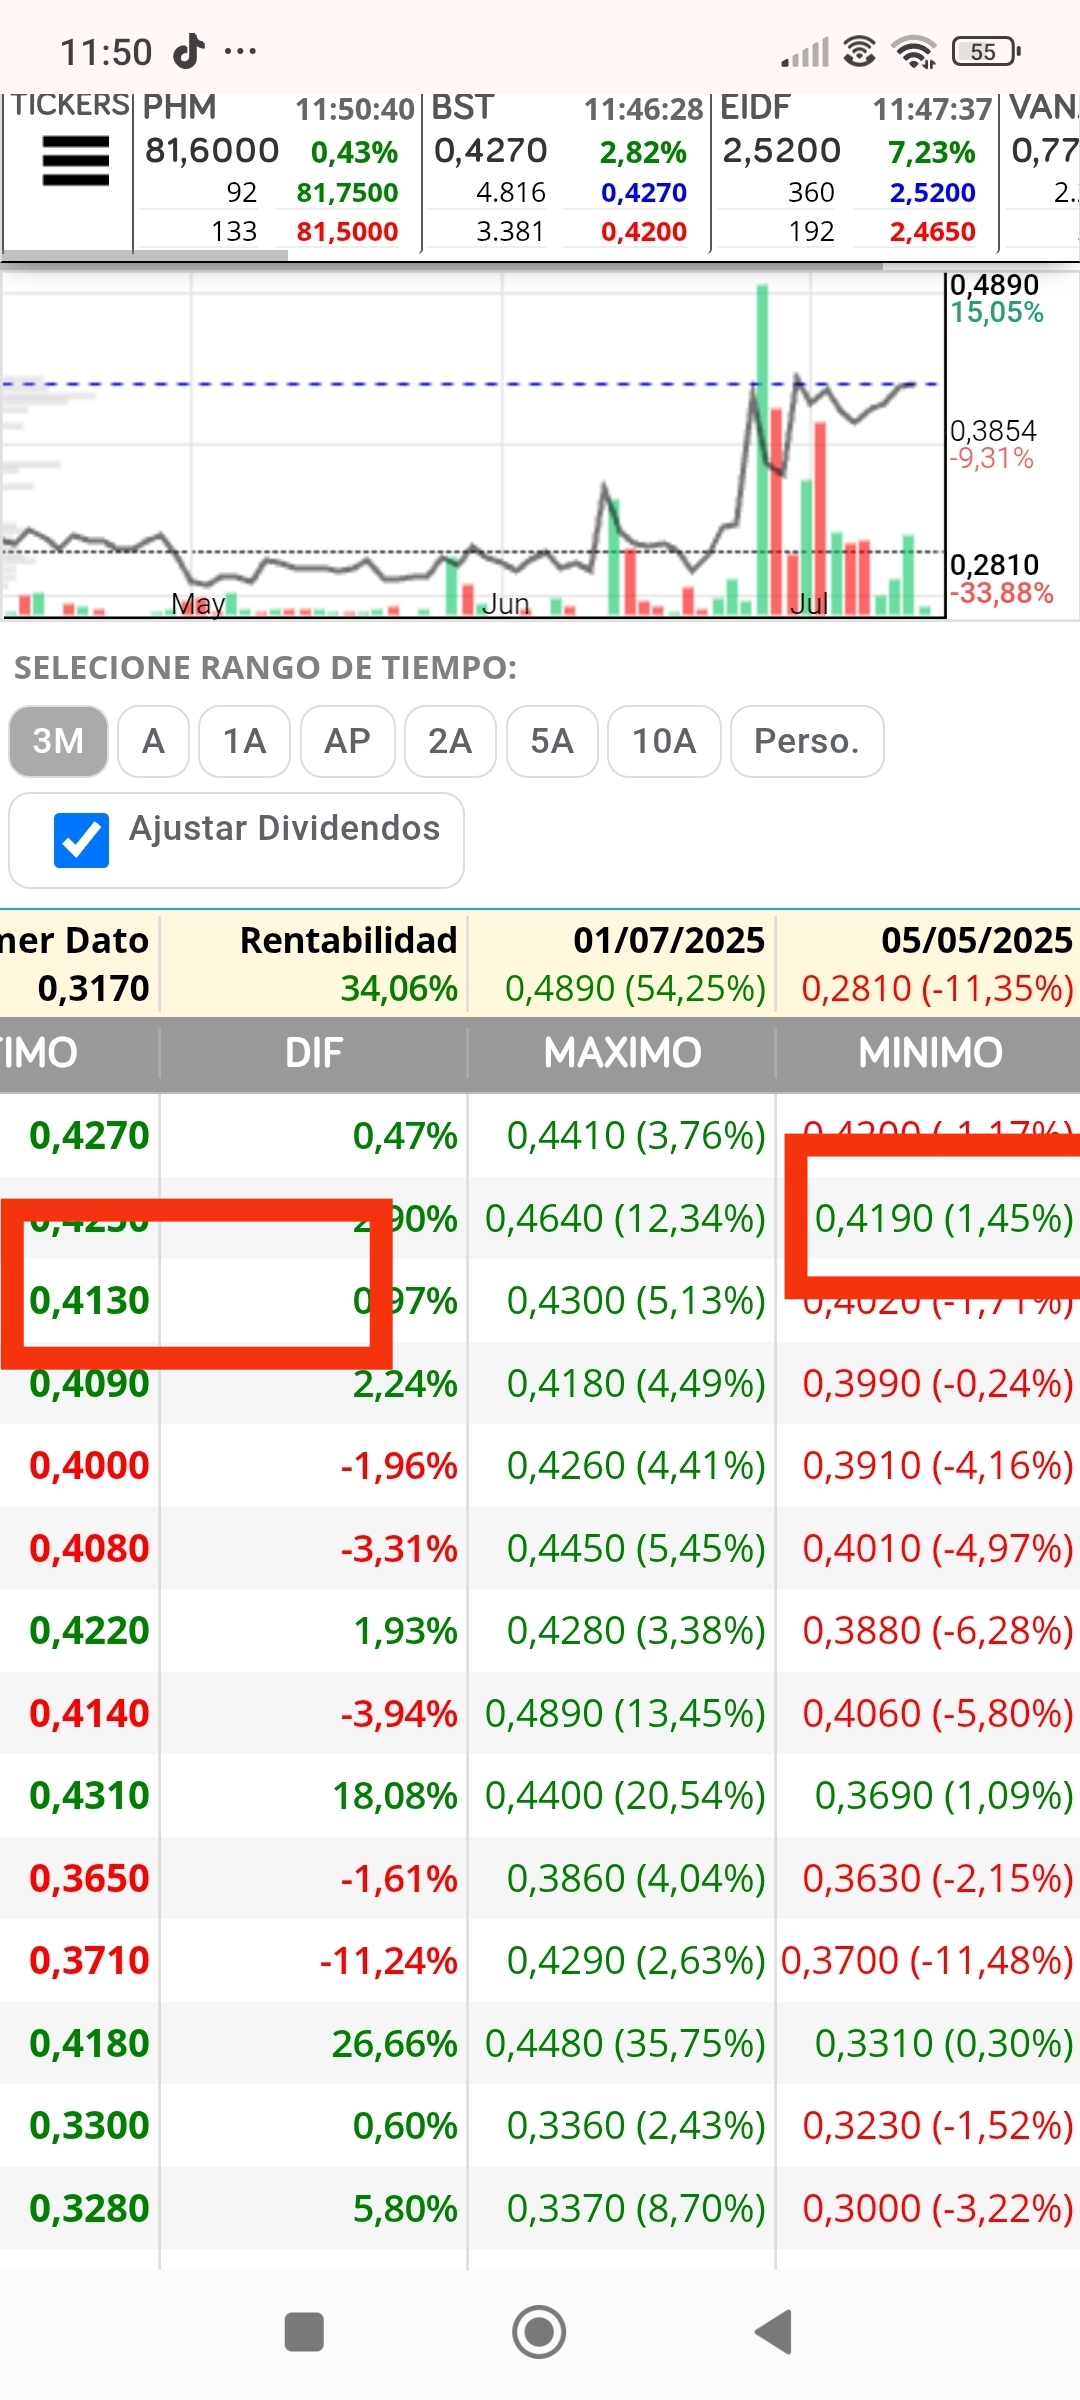1080x2400 pixels.
Task: Uncheck the Ajustar Dividendos checkbox
Action: click(81, 840)
